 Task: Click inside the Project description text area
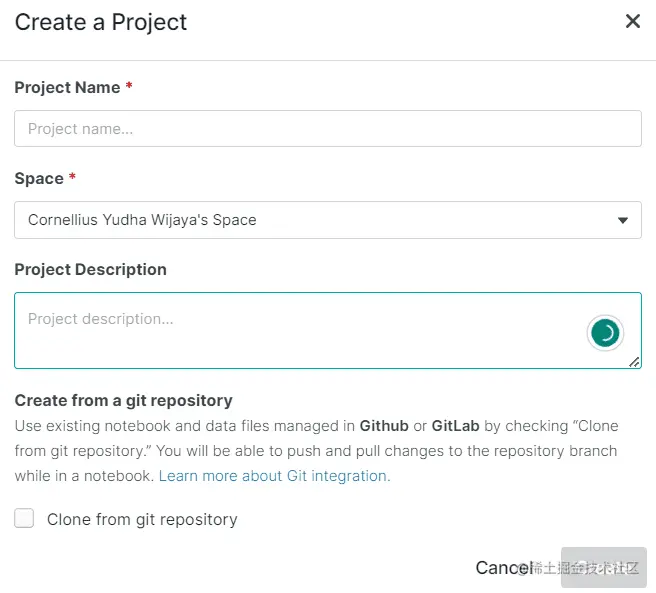pos(300,330)
